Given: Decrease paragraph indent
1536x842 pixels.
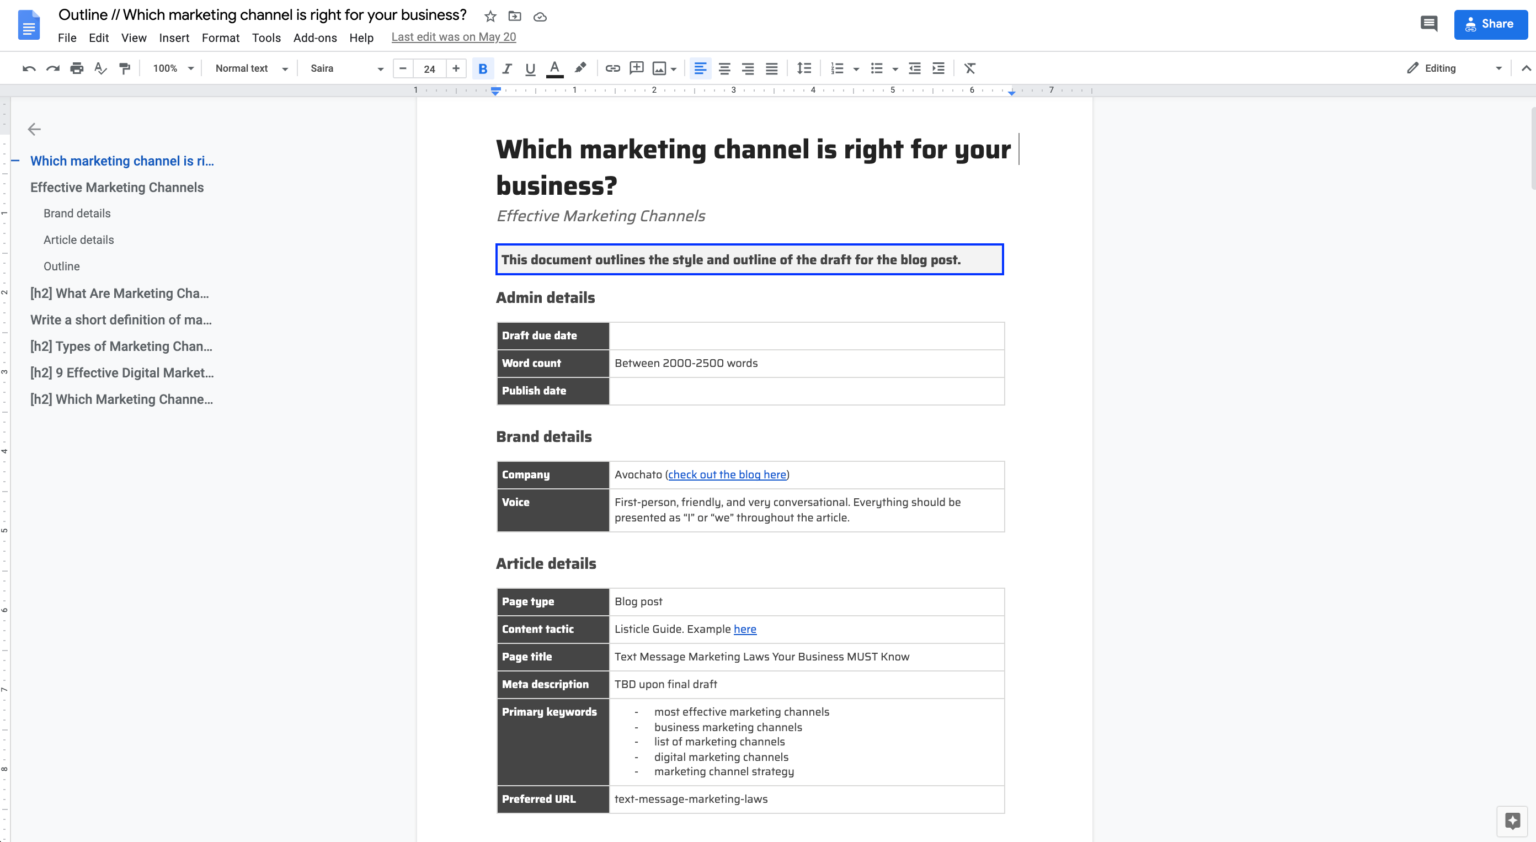Looking at the screenshot, I should [x=914, y=68].
